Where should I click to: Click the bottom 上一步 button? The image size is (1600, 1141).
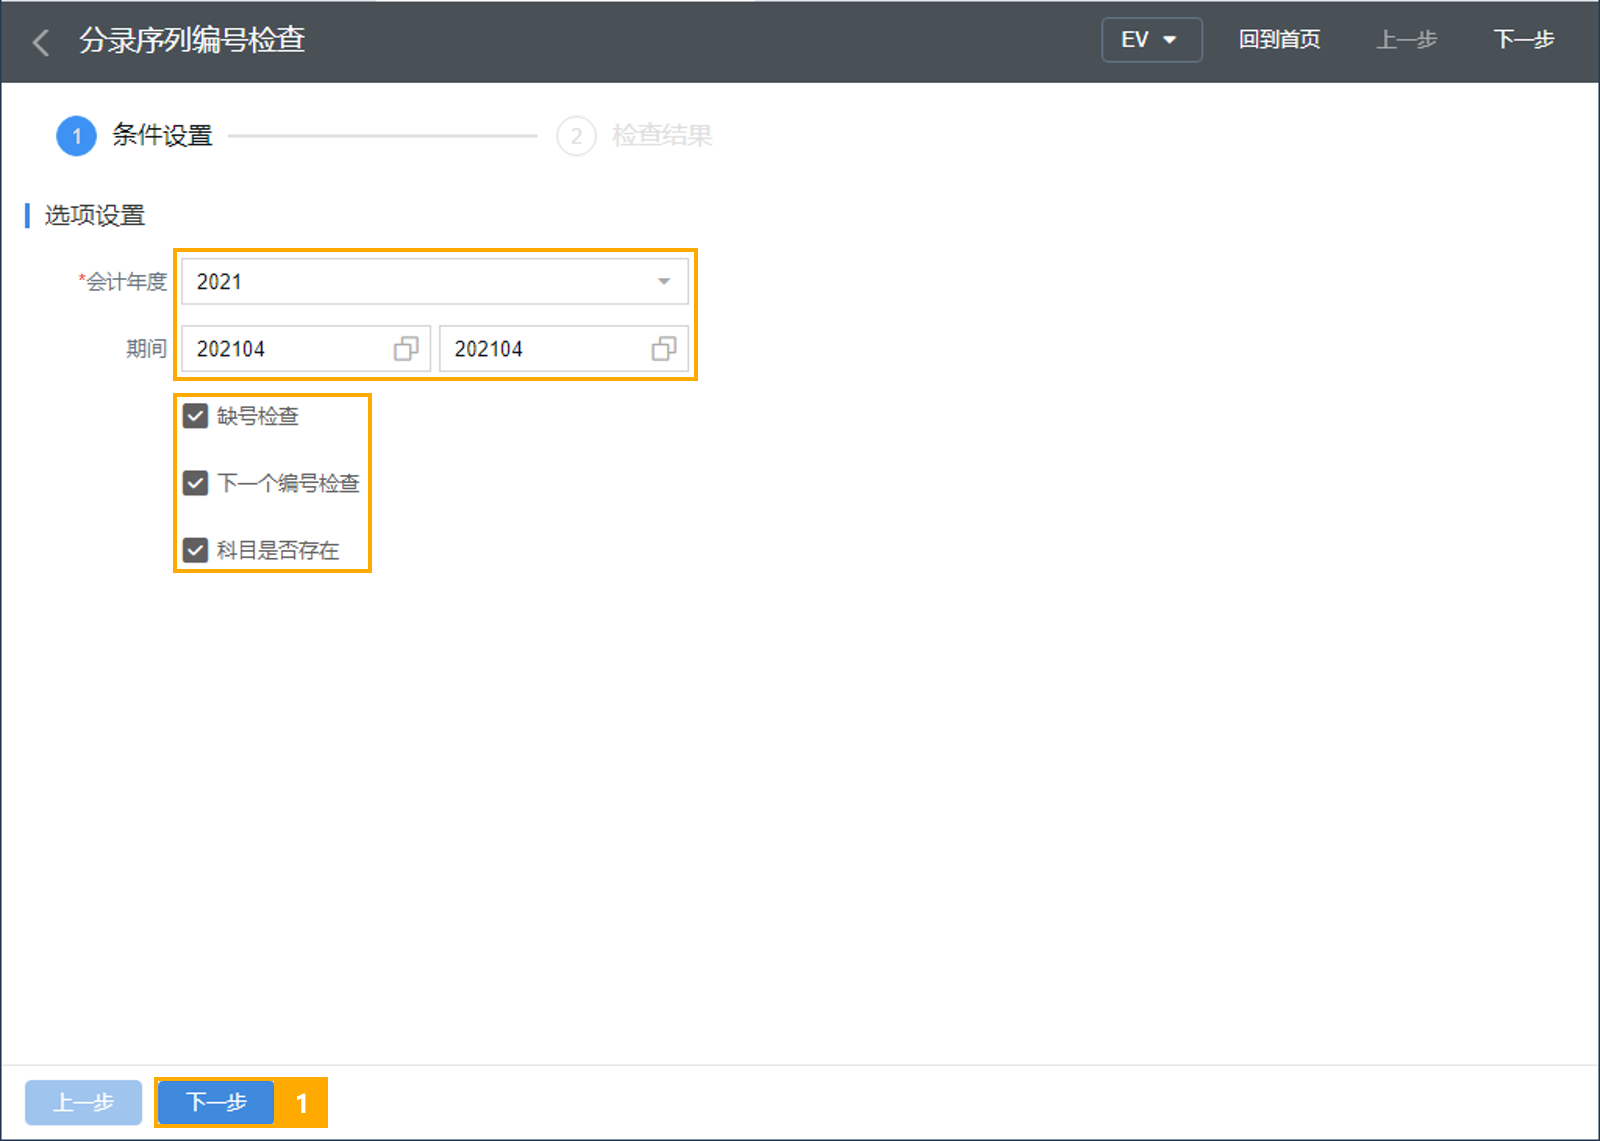(x=83, y=1103)
